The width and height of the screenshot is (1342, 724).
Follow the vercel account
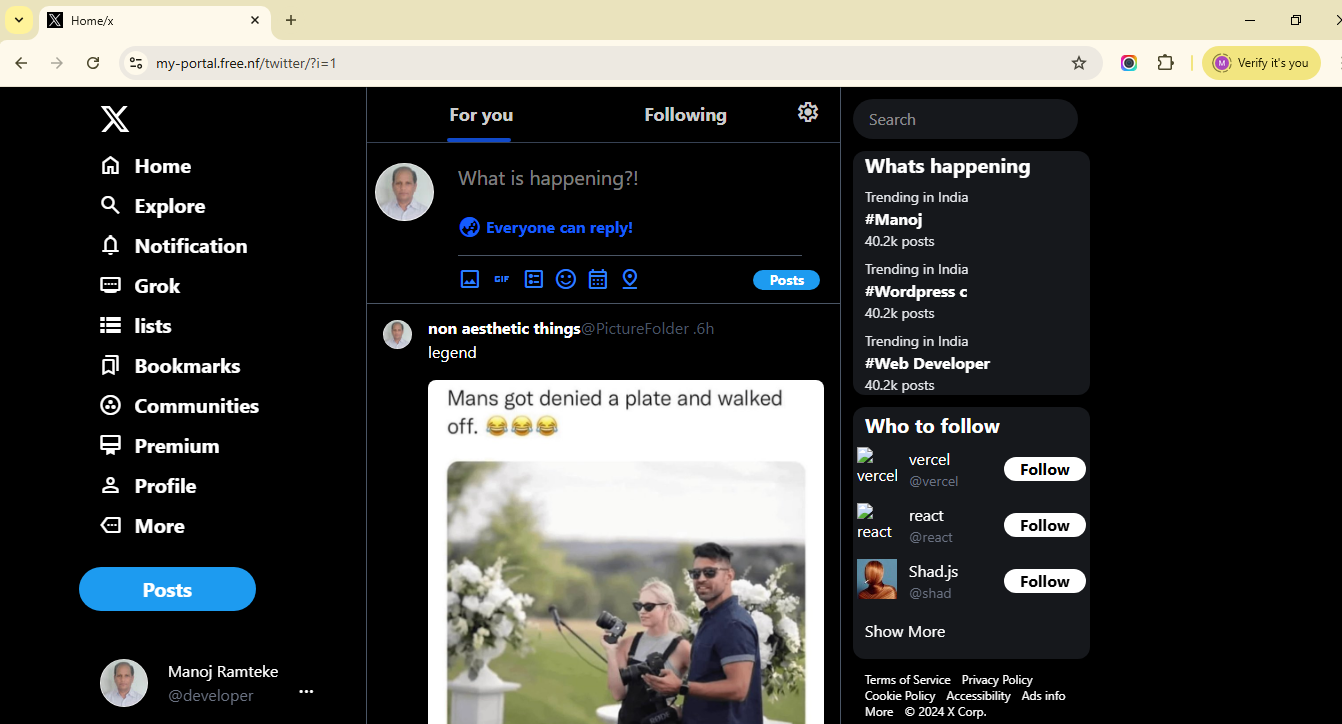pyautogui.click(x=1044, y=469)
